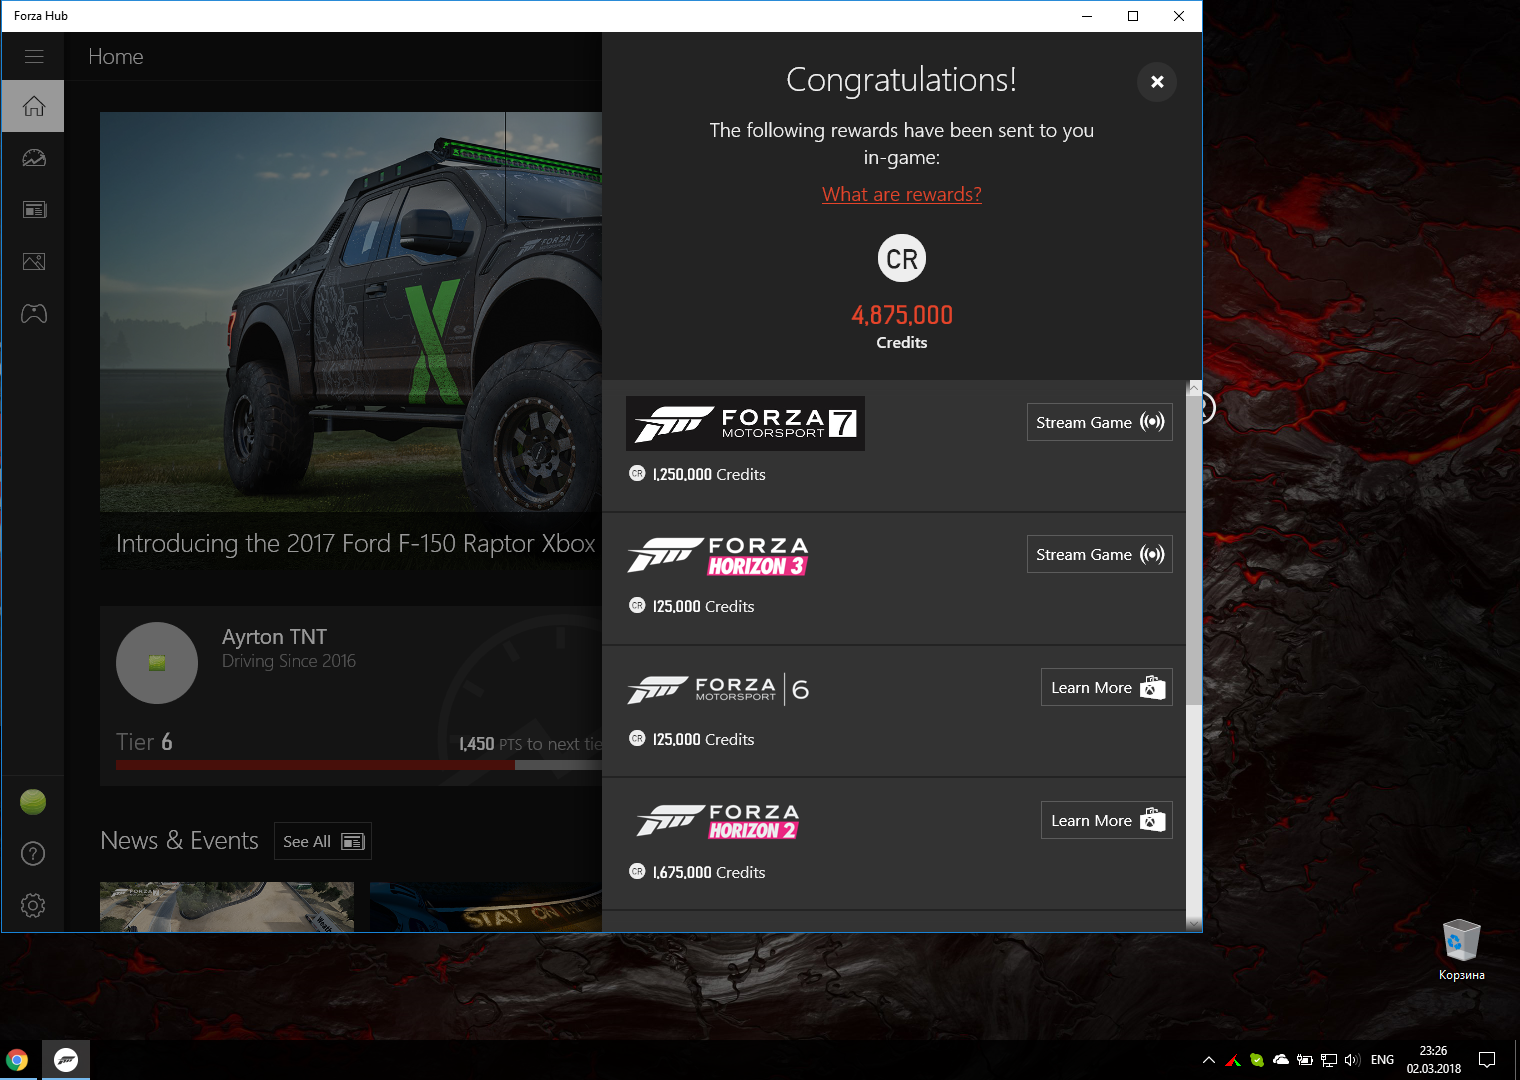
Task: Open the controller games icon in the sidebar
Action: (33, 314)
